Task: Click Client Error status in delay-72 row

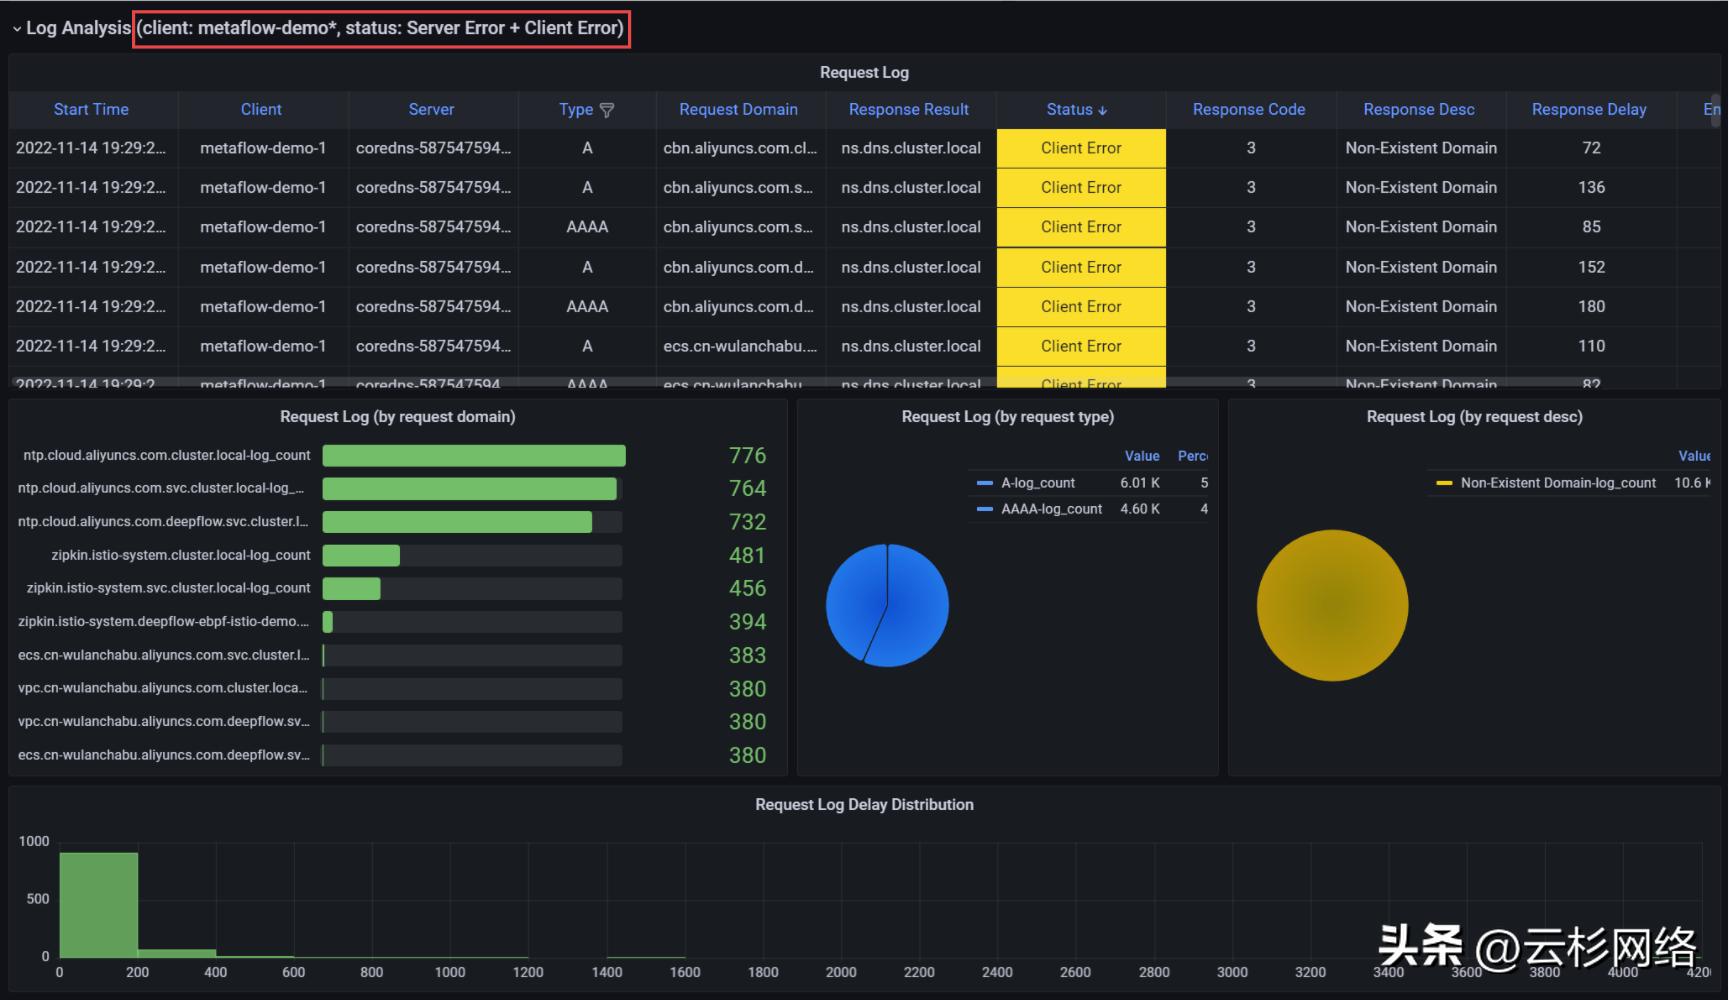Action: (1081, 148)
